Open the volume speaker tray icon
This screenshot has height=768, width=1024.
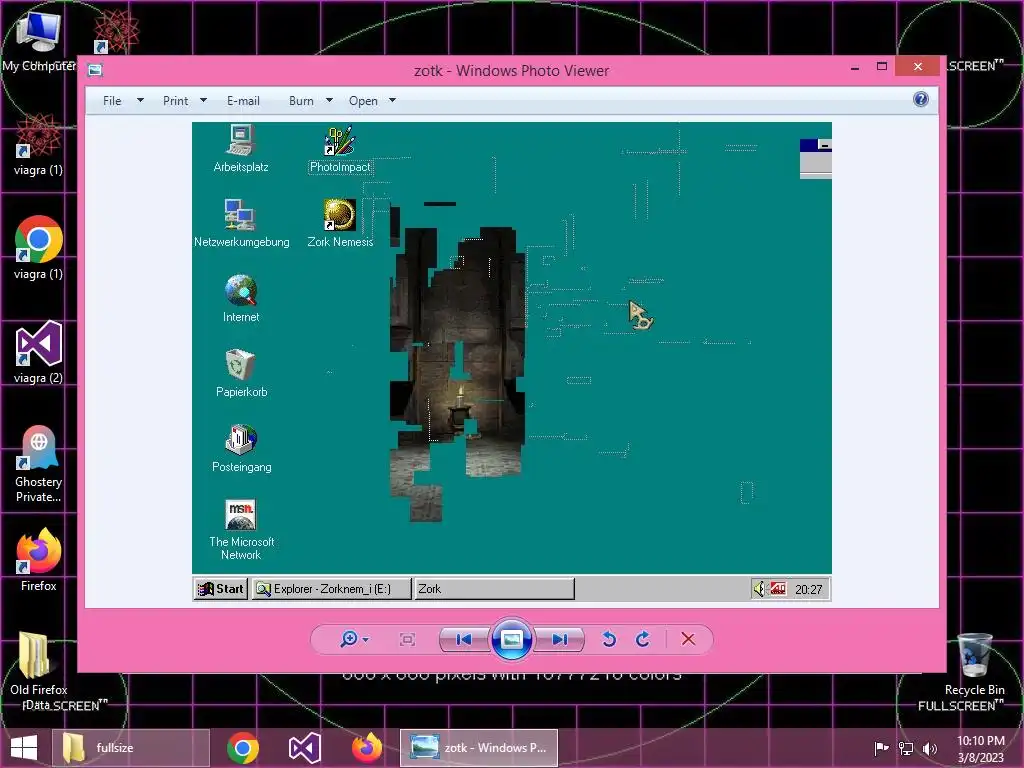tap(929, 748)
